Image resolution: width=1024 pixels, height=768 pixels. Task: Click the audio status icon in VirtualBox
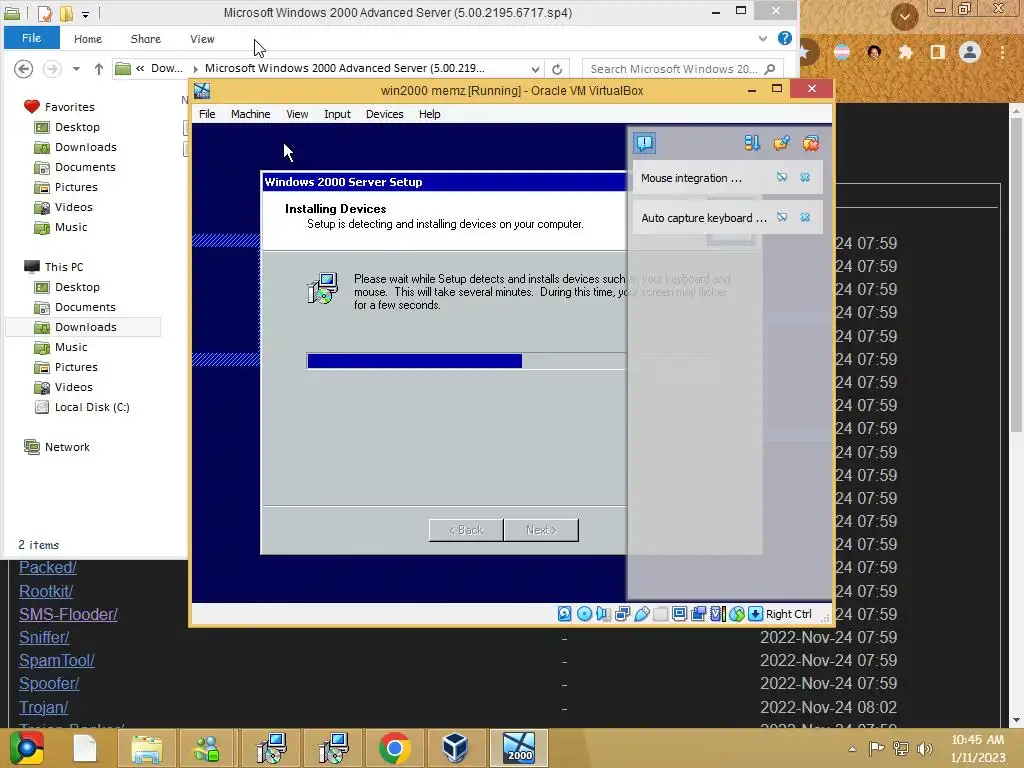click(x=603, y=614)
